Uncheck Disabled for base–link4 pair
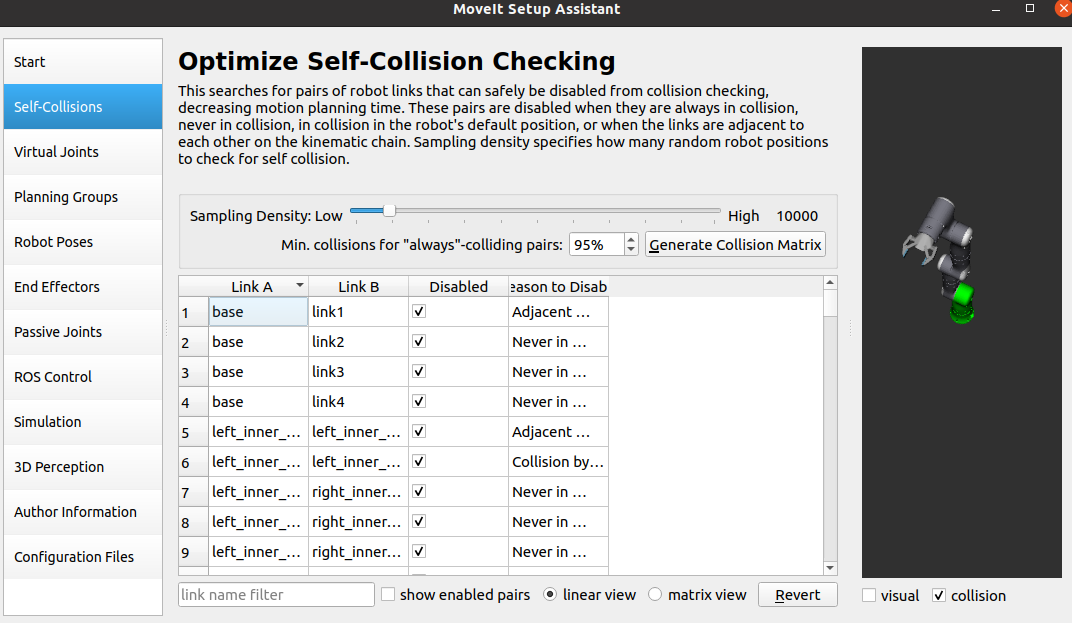The width and height of the screenshot is (1072, 623). click(419, 401)
